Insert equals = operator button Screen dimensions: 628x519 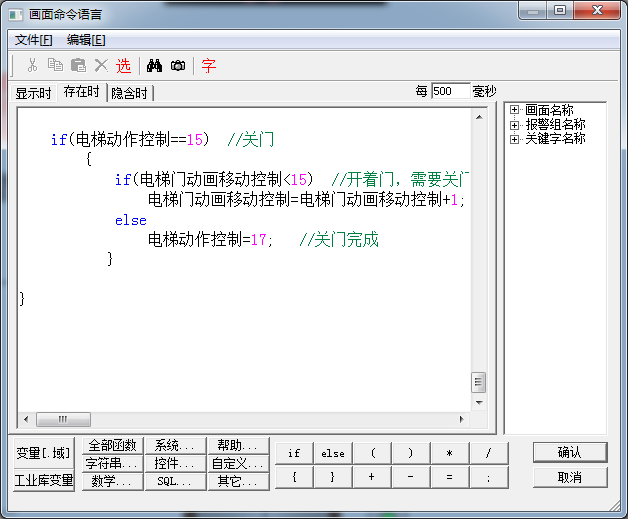[x=450, y=477]
